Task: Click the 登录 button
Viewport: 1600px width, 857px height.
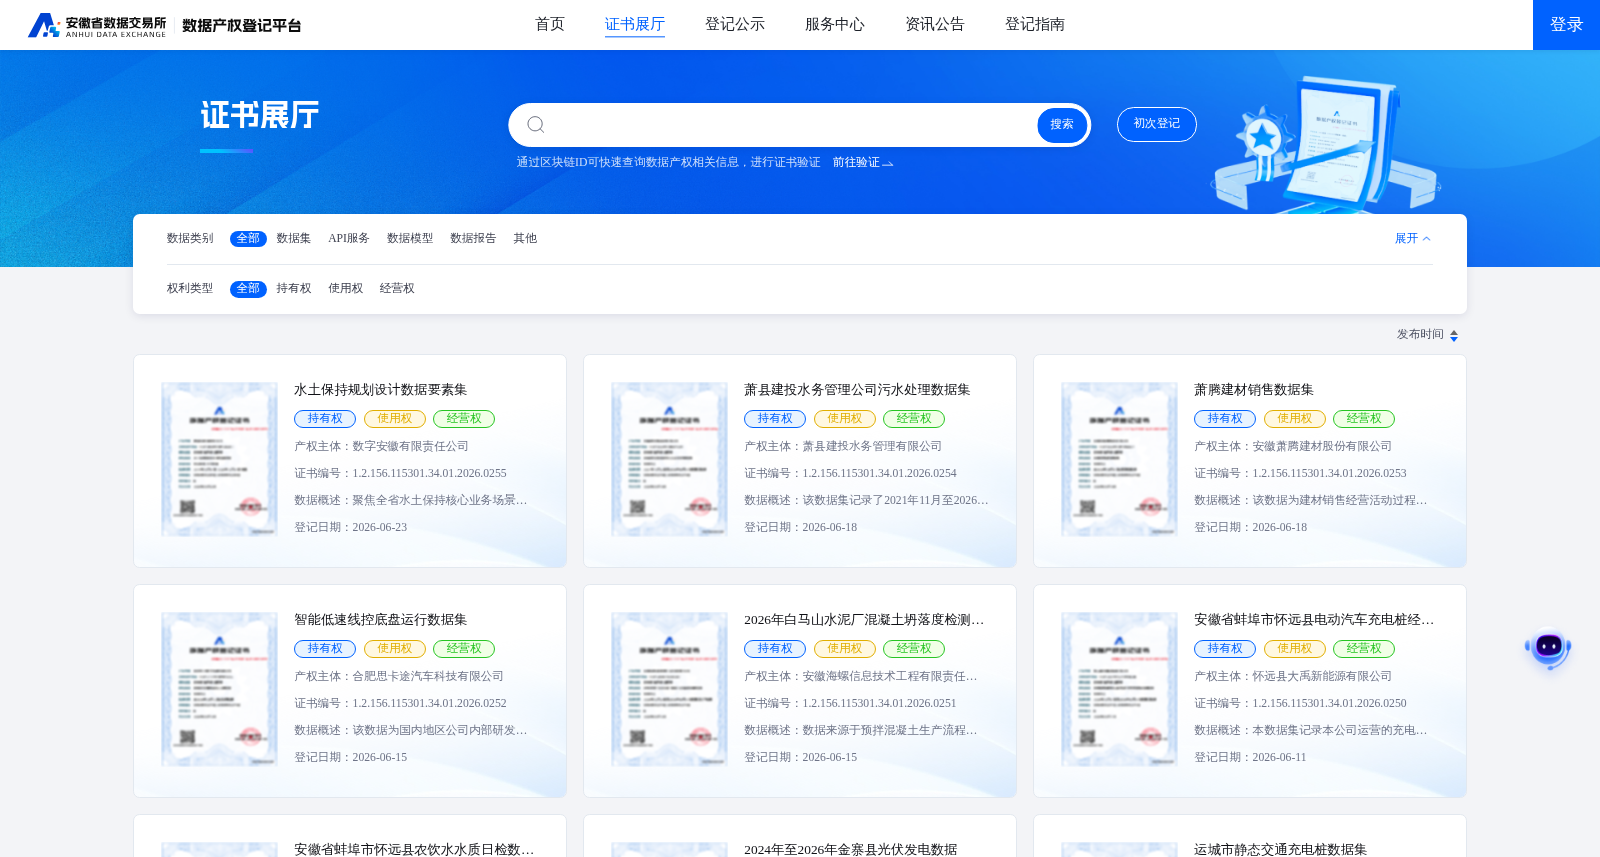Action: point(1566,25)
